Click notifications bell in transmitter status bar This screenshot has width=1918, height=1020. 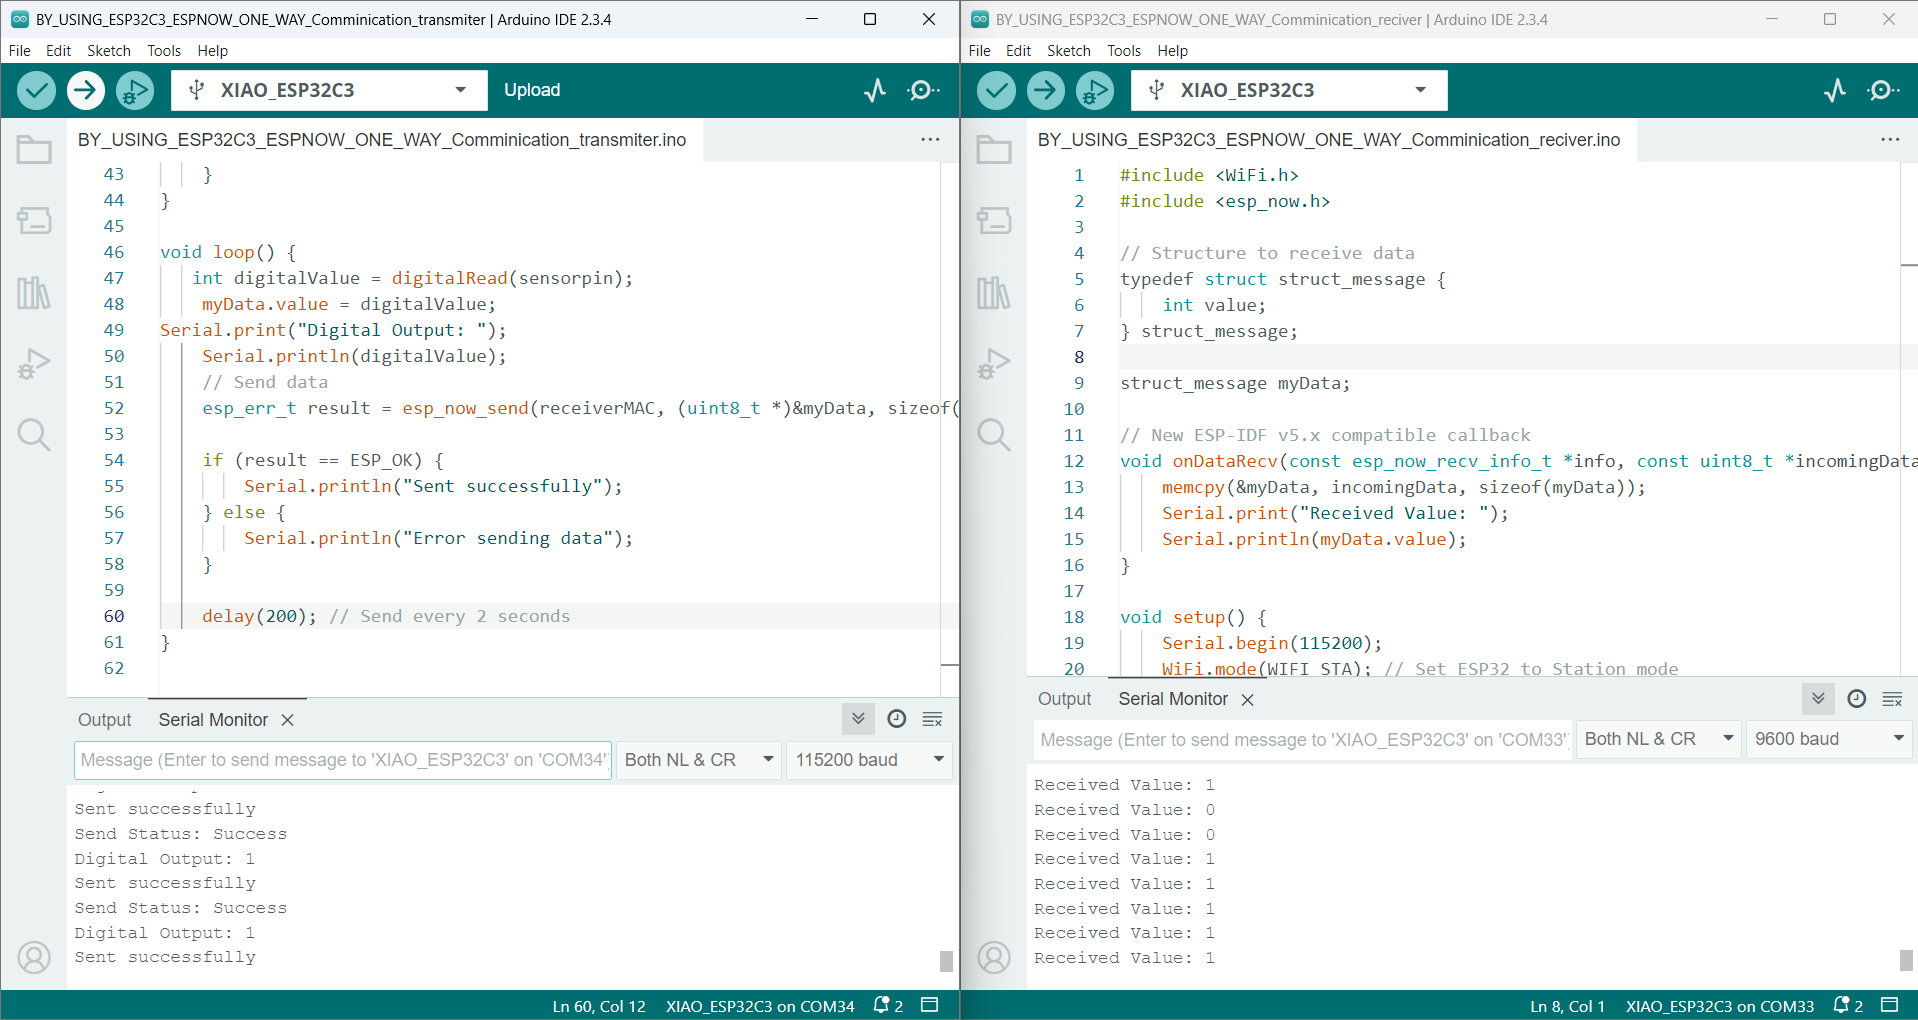pos(887,1006)
